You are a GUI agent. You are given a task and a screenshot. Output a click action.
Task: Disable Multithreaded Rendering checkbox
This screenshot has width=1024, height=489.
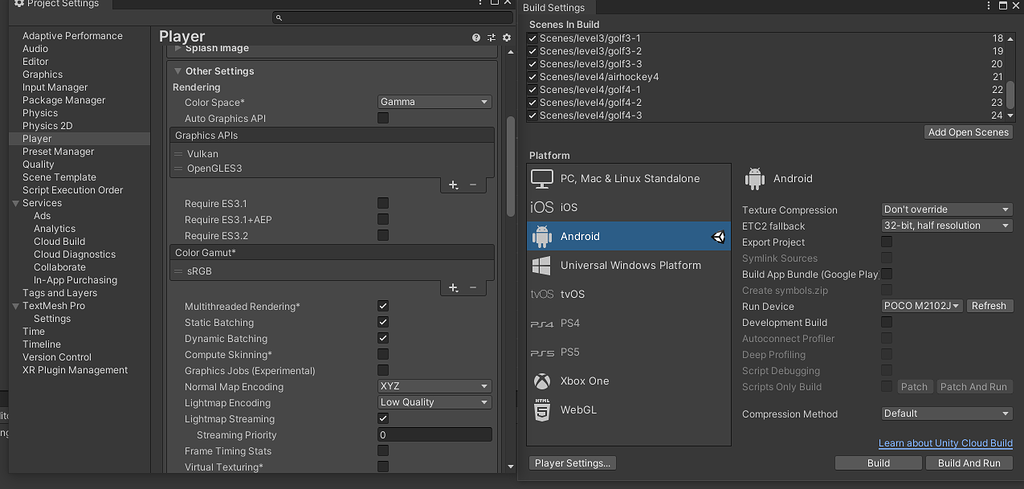click(383, 306)
